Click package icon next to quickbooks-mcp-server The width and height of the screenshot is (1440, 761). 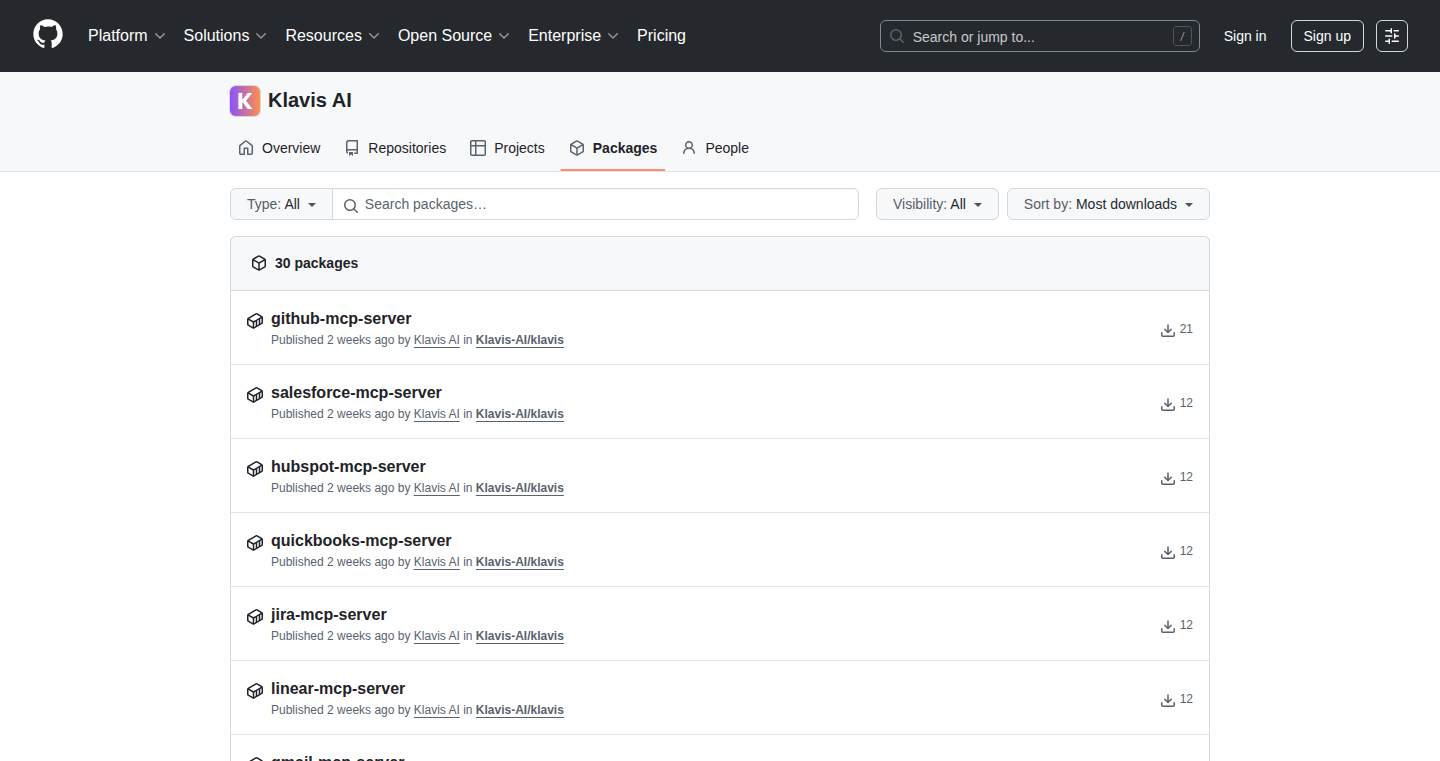pos(255,543)
